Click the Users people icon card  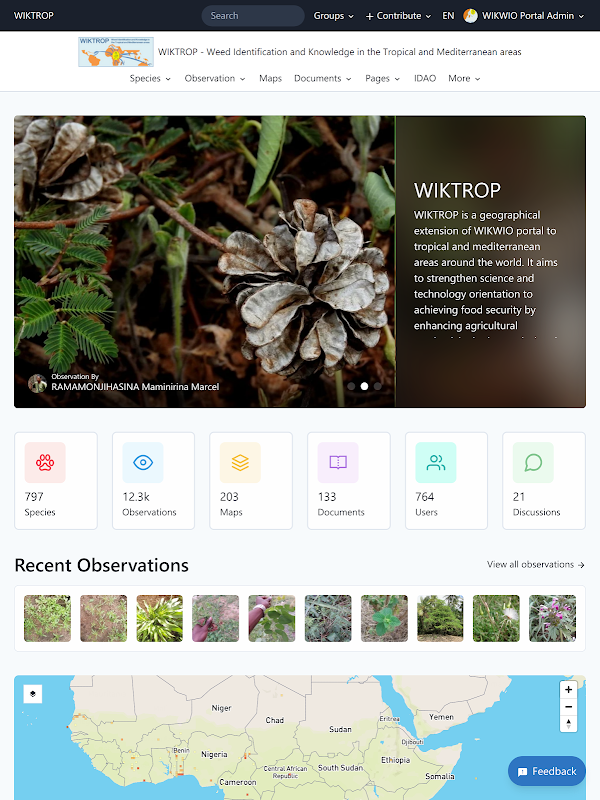446,481
